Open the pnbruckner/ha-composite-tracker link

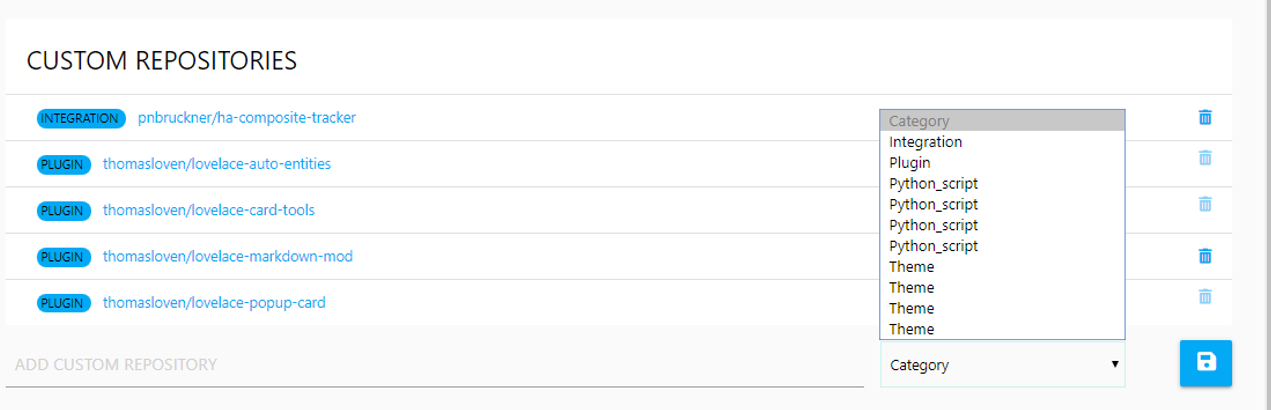point(246,118)
